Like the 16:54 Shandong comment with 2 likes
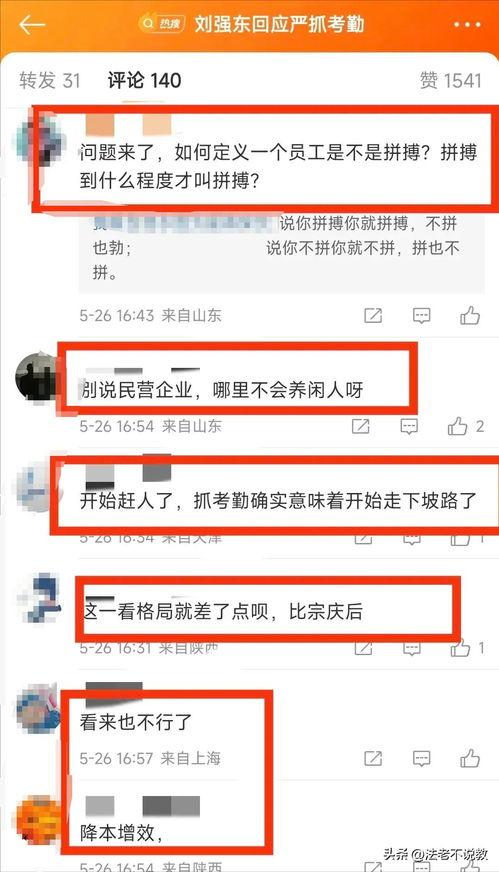 458,427
